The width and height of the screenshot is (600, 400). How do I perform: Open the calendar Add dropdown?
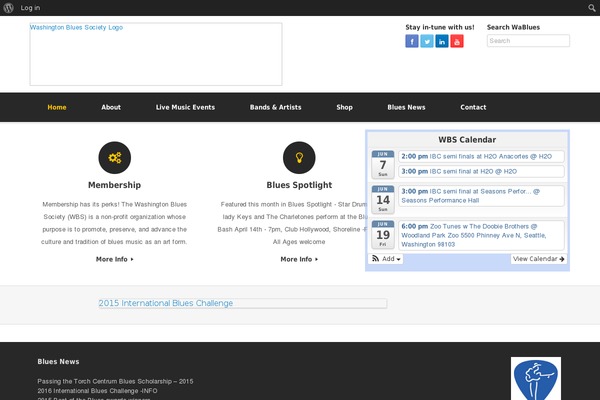(386, 259)
